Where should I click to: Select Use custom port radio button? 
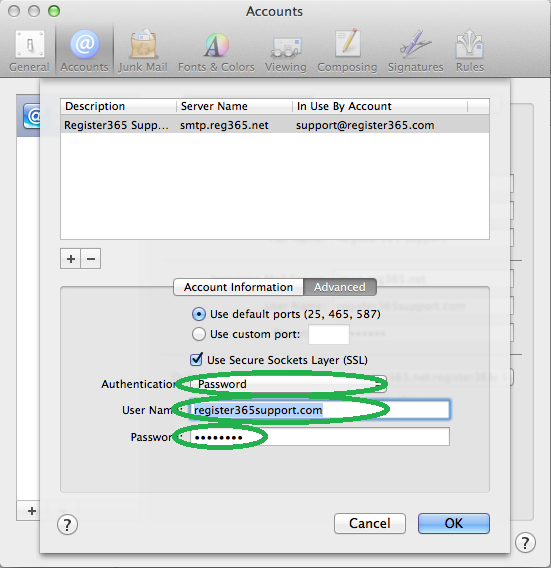199,334
